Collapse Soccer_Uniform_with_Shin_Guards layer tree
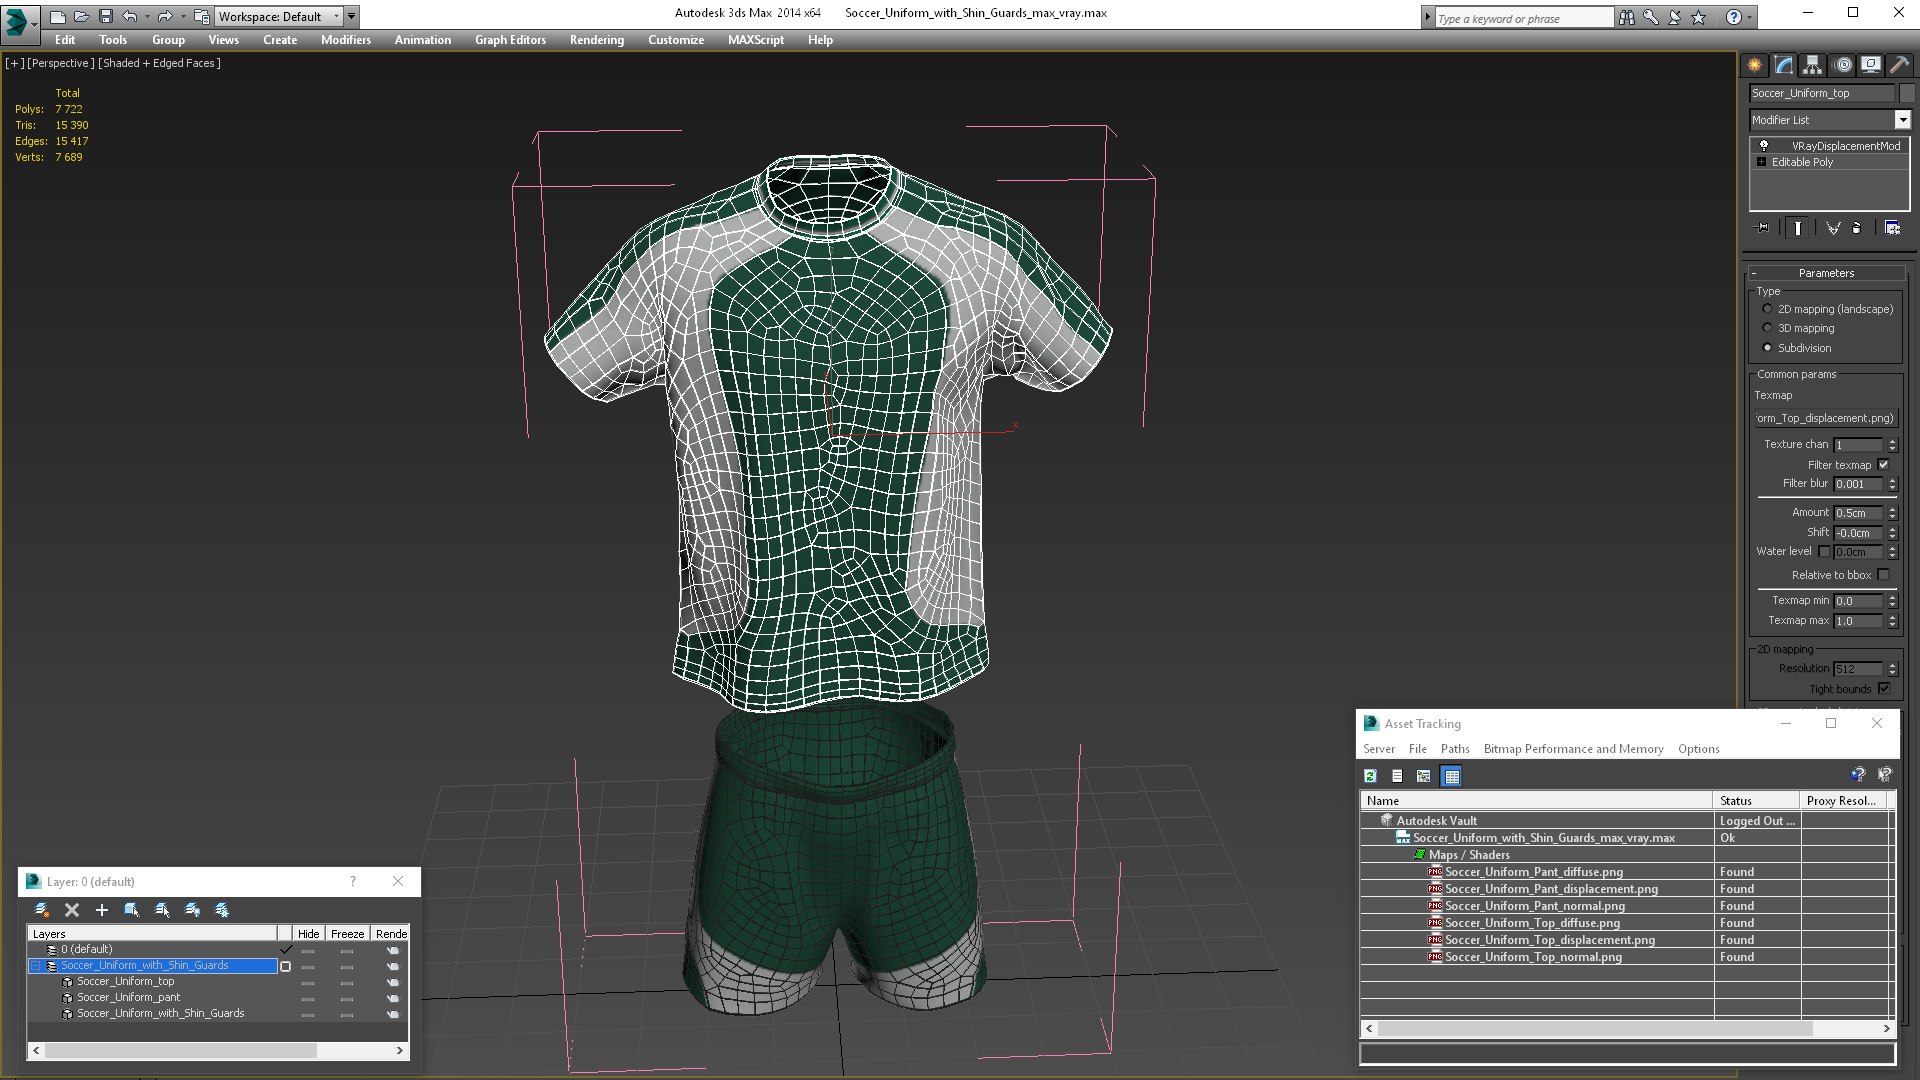 coord(36,966)
